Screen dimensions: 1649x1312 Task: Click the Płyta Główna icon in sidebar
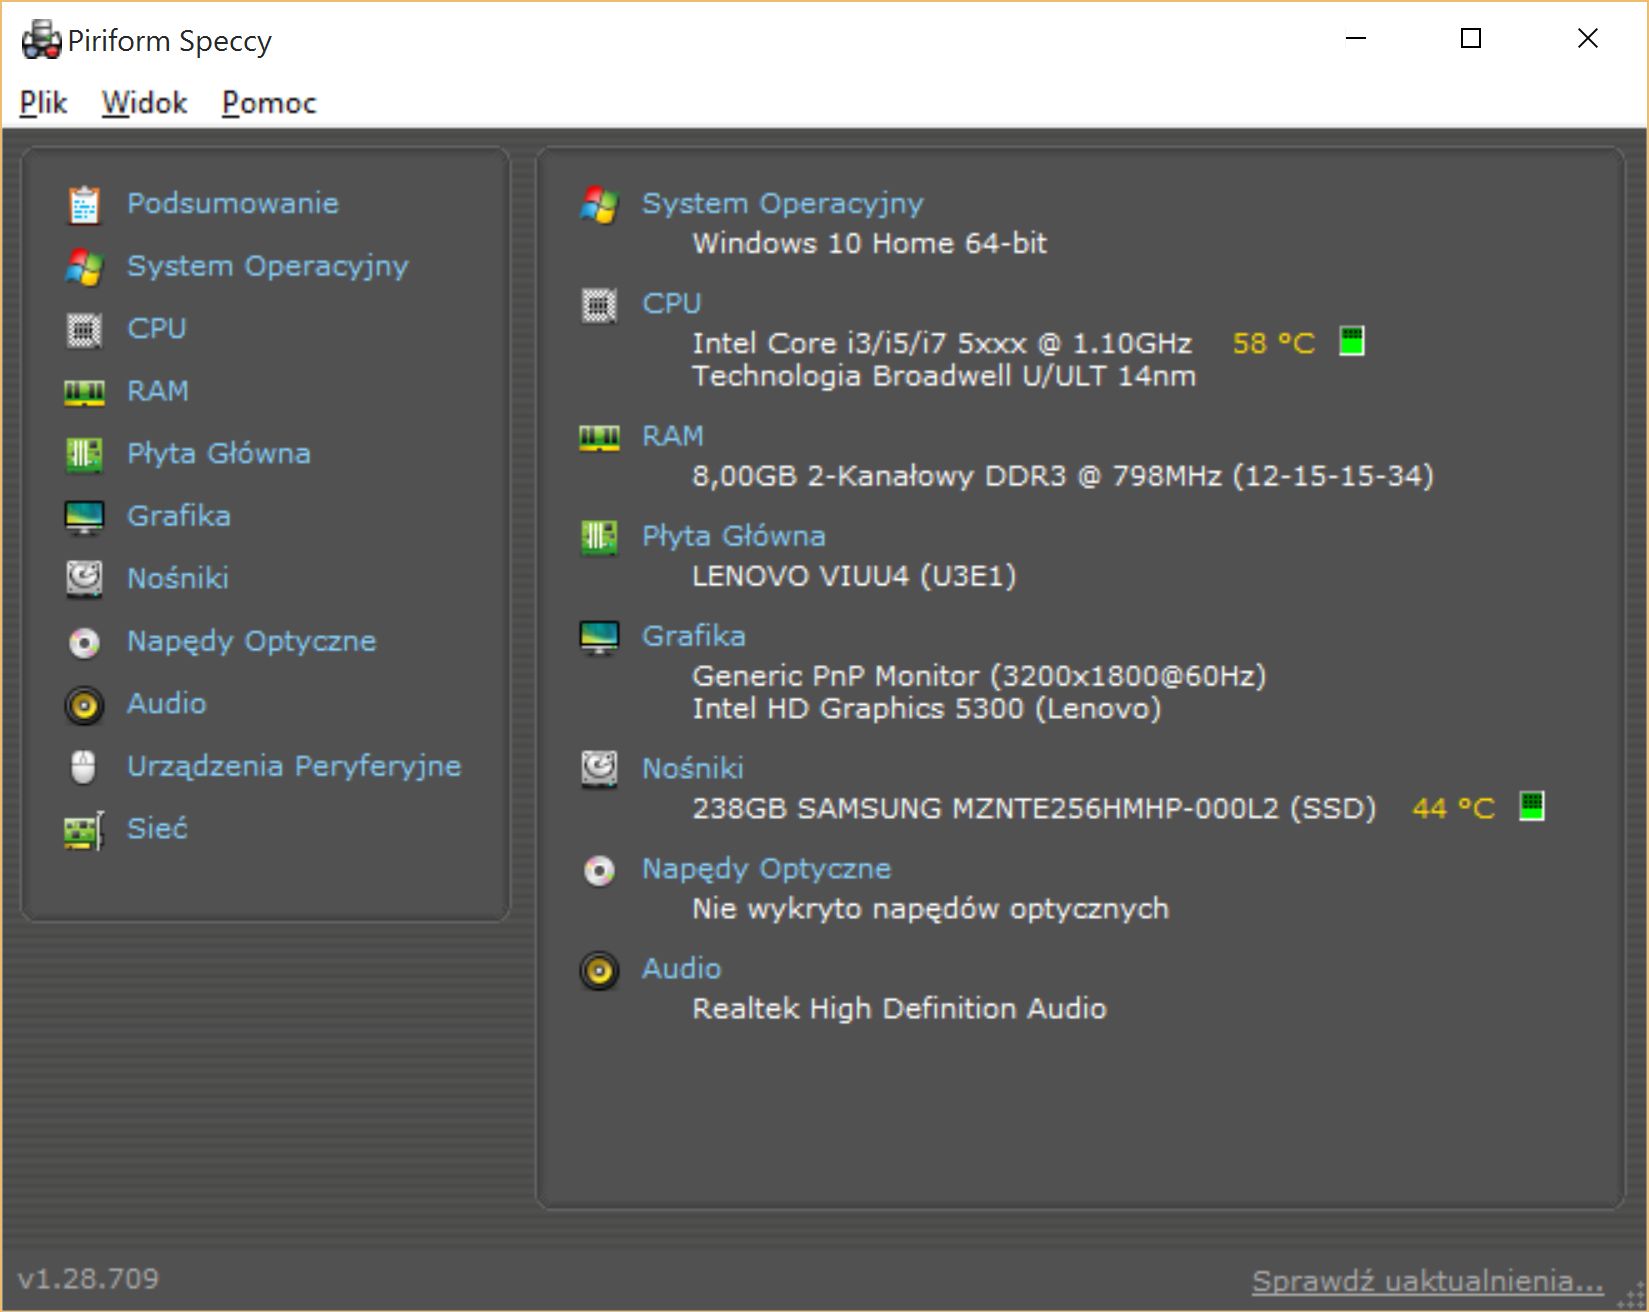point(84,454)
